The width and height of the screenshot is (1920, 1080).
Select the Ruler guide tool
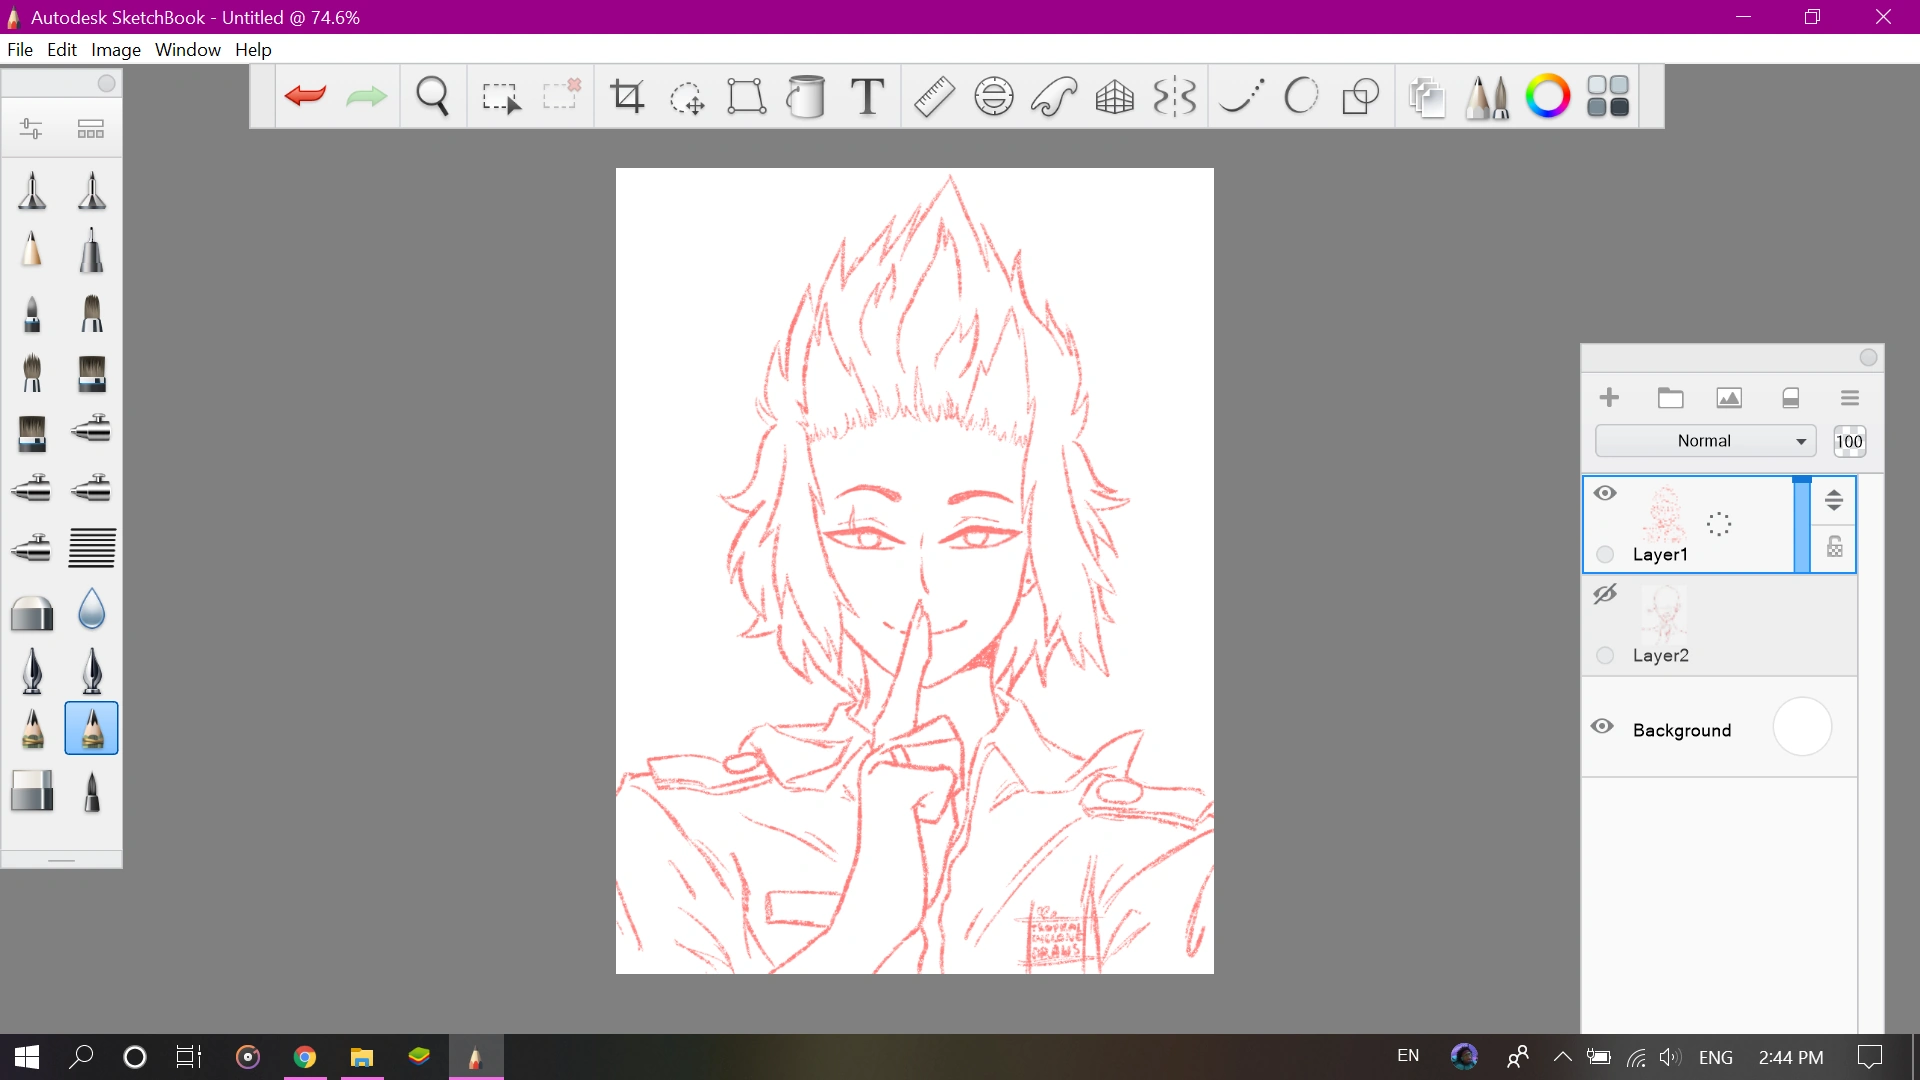point(933,96)
